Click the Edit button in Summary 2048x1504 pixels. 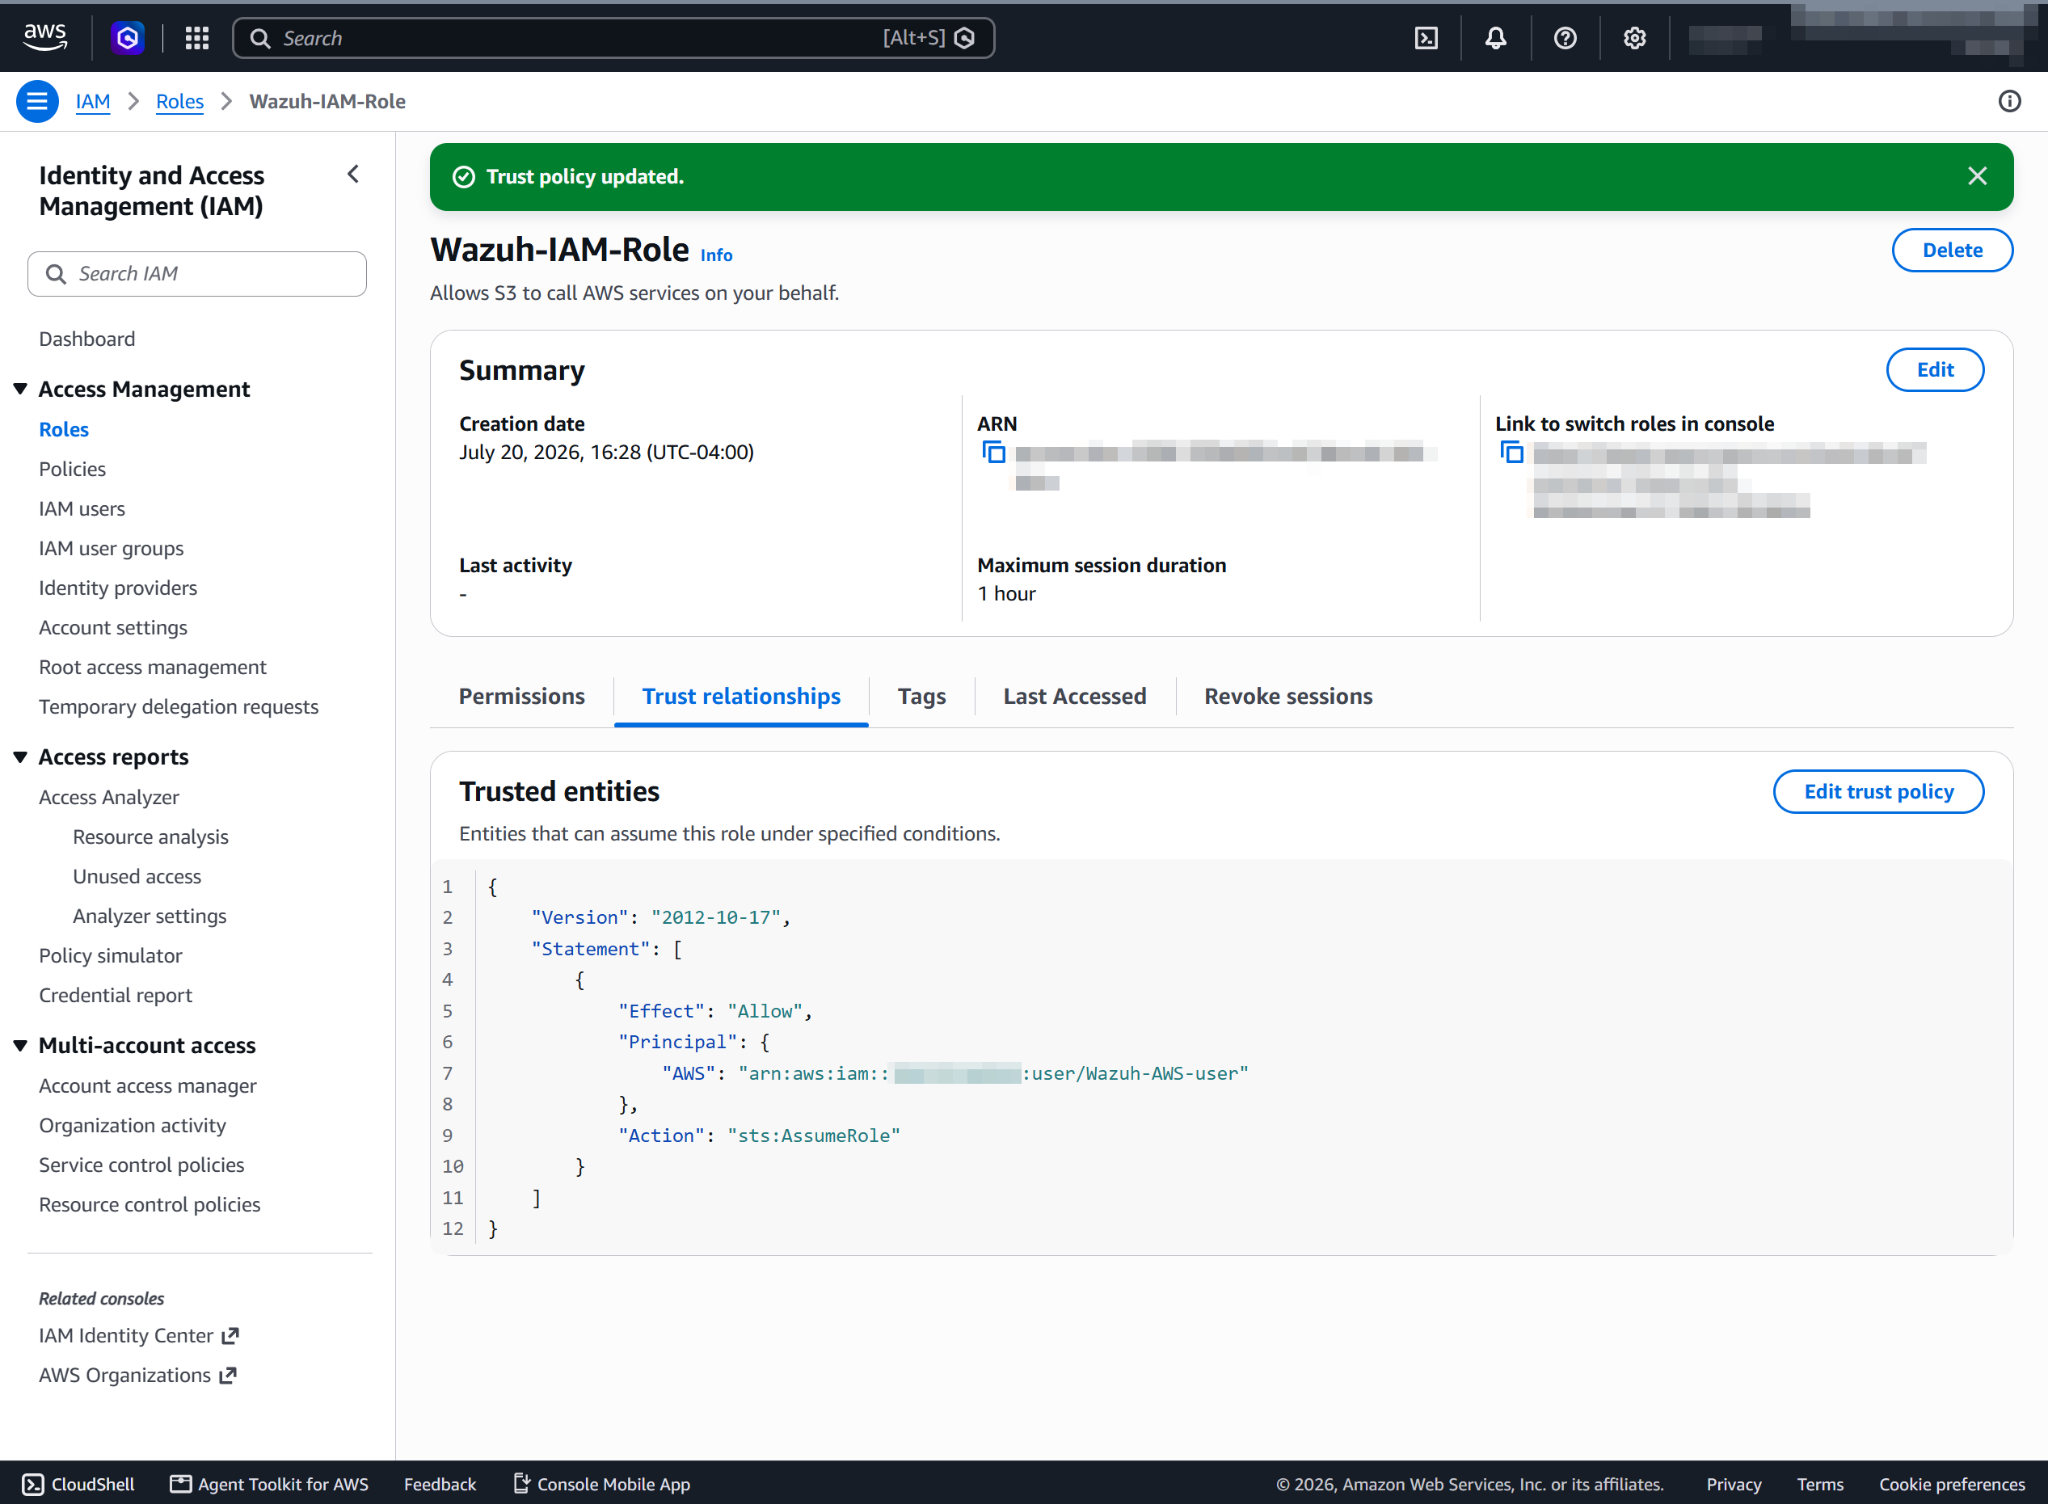1935,370
